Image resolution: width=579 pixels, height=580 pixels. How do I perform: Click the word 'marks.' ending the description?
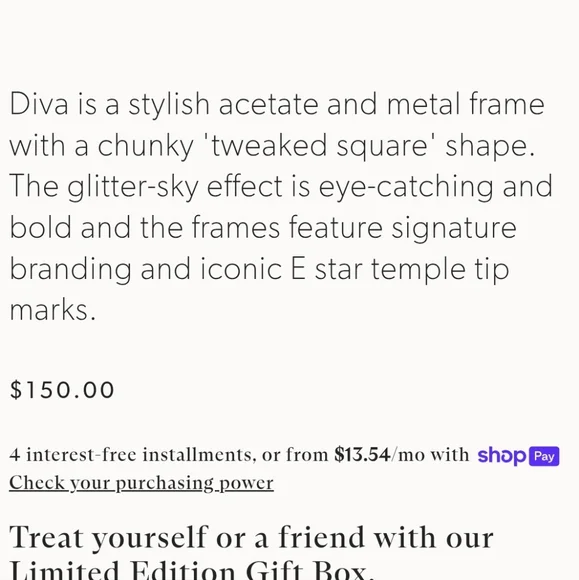click(x=53, y=310)
